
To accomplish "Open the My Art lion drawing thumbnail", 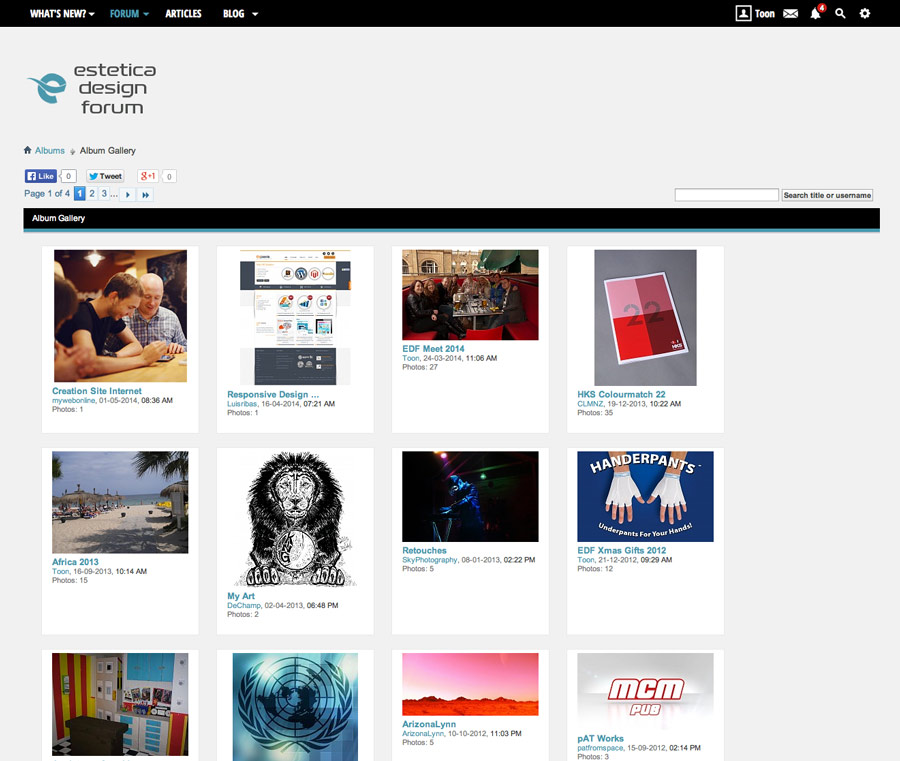I will click(295, 519).
